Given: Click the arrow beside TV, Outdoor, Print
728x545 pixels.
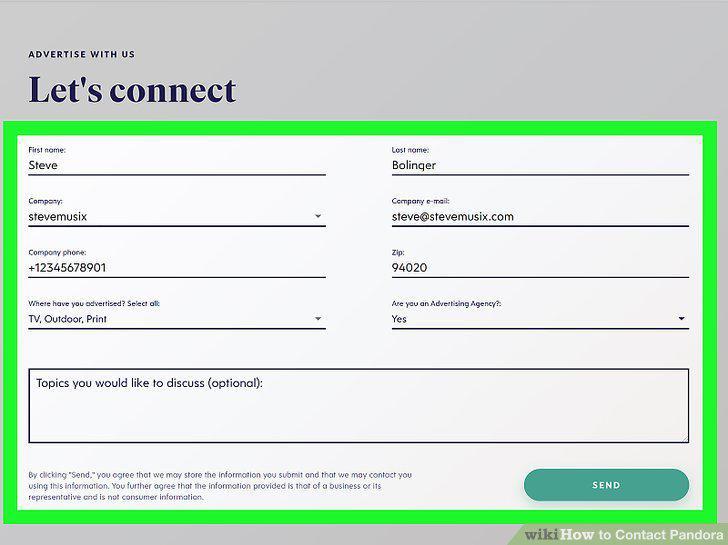Looking at the screenshot, I should click(318, 318).
